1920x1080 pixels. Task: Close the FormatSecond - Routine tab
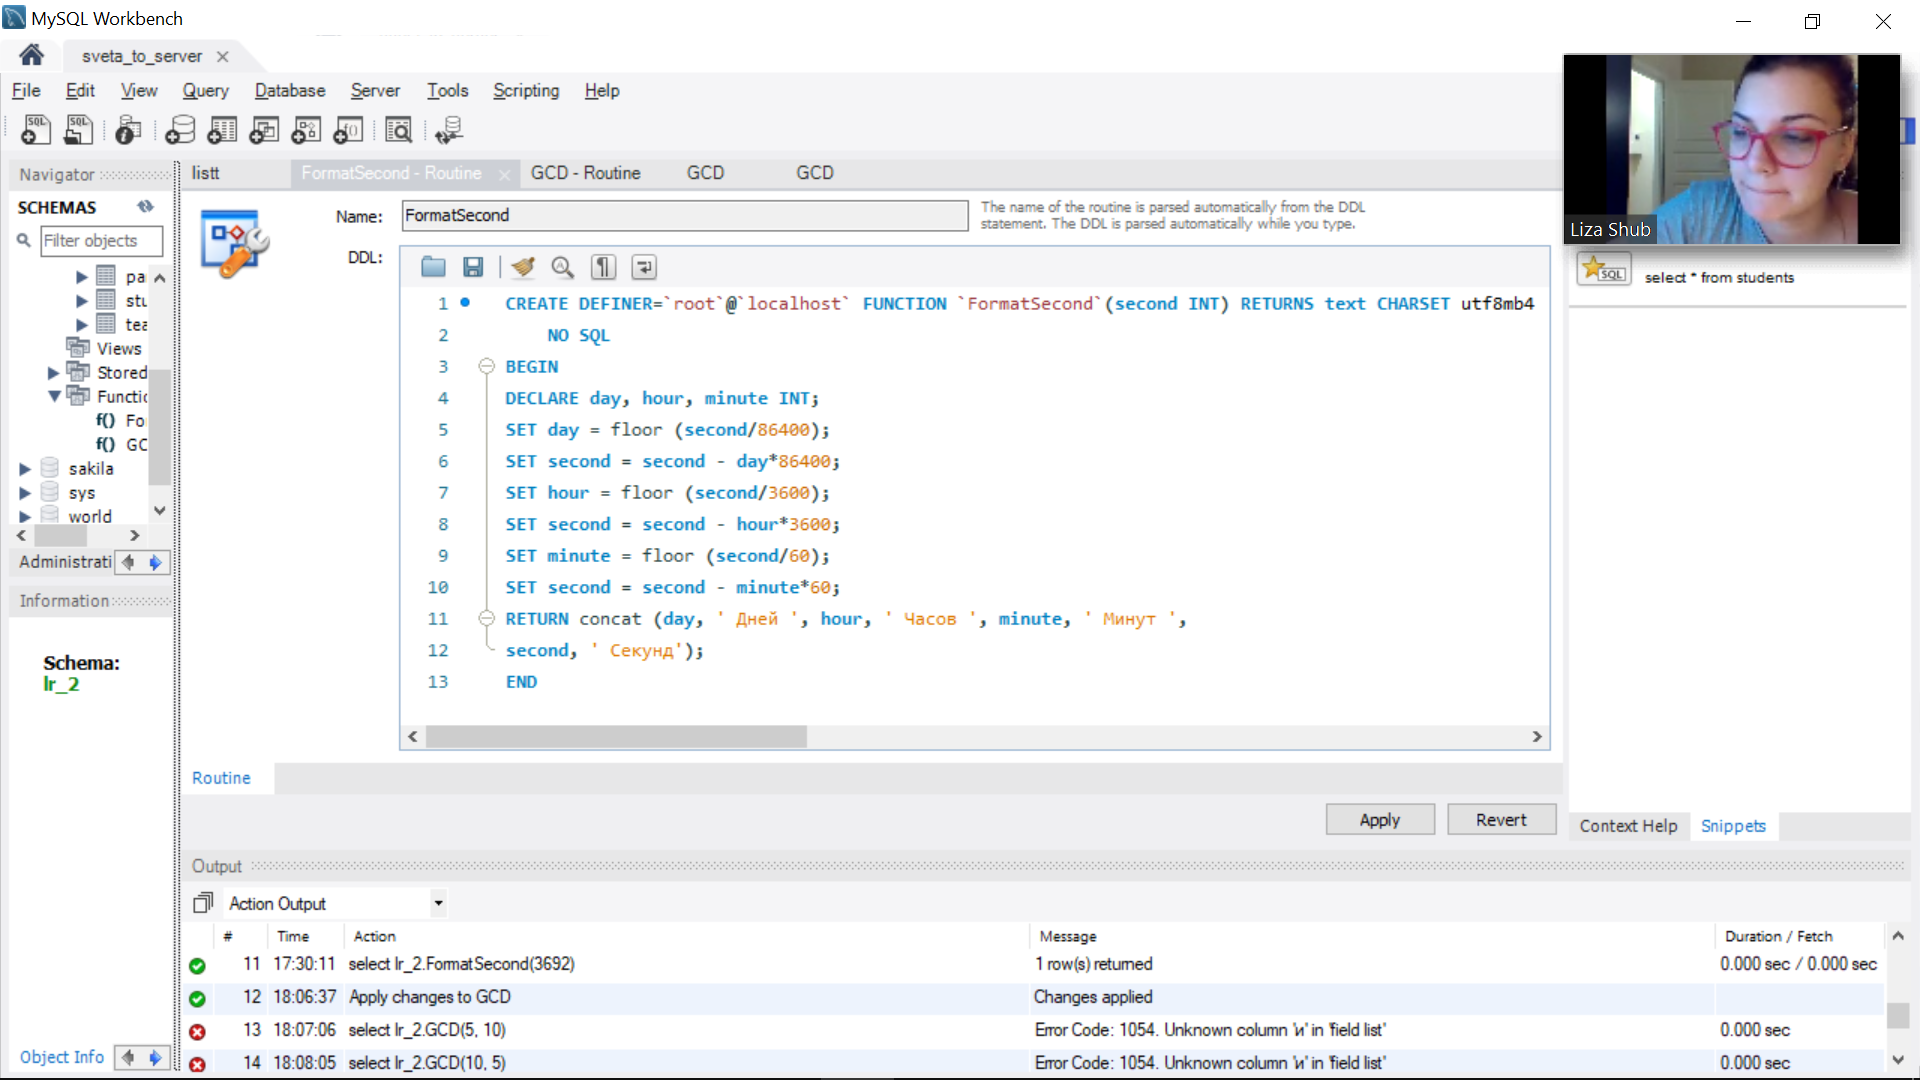coord(504,175)
